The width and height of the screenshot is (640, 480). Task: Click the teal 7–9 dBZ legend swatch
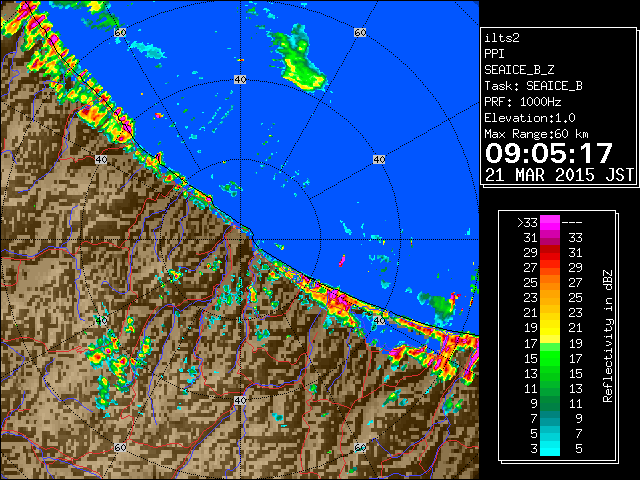click(549, 418)
